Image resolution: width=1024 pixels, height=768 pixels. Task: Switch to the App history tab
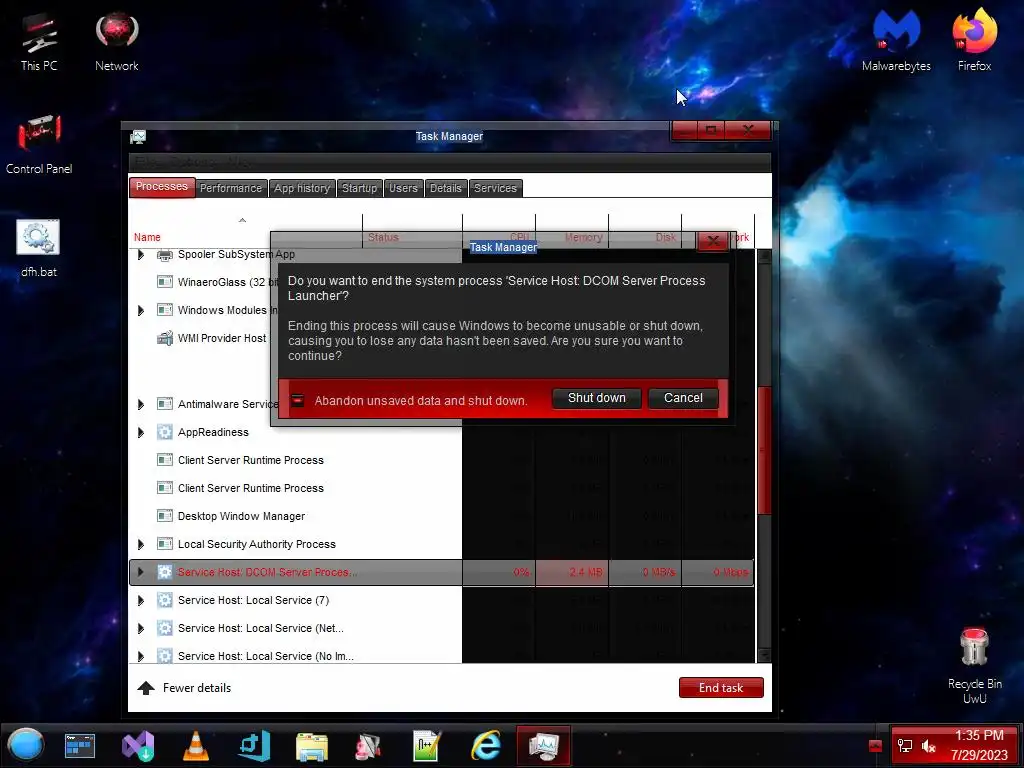(302, 188)
